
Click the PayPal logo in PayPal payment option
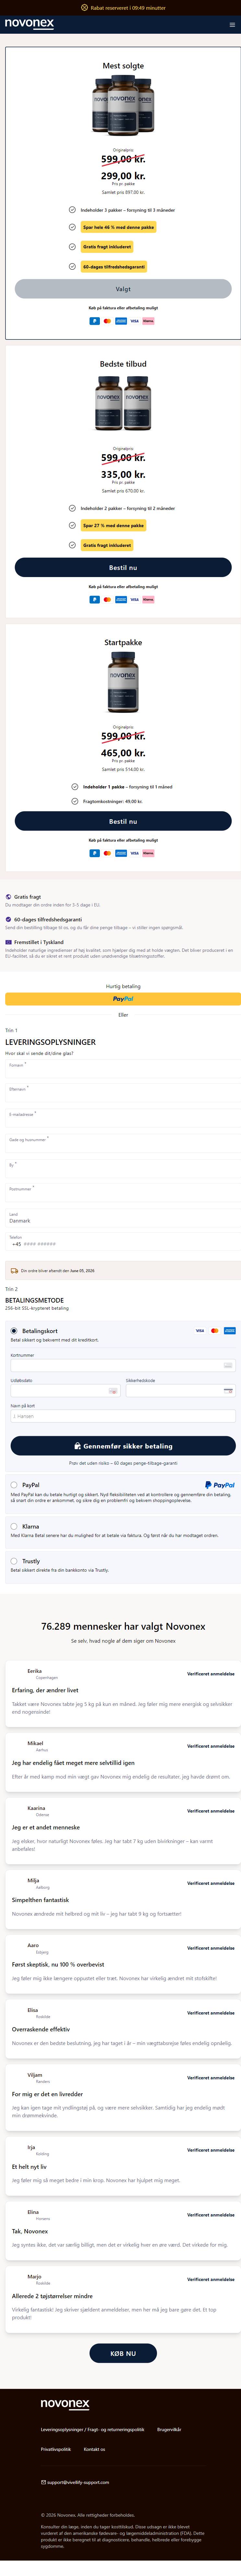220,1485
